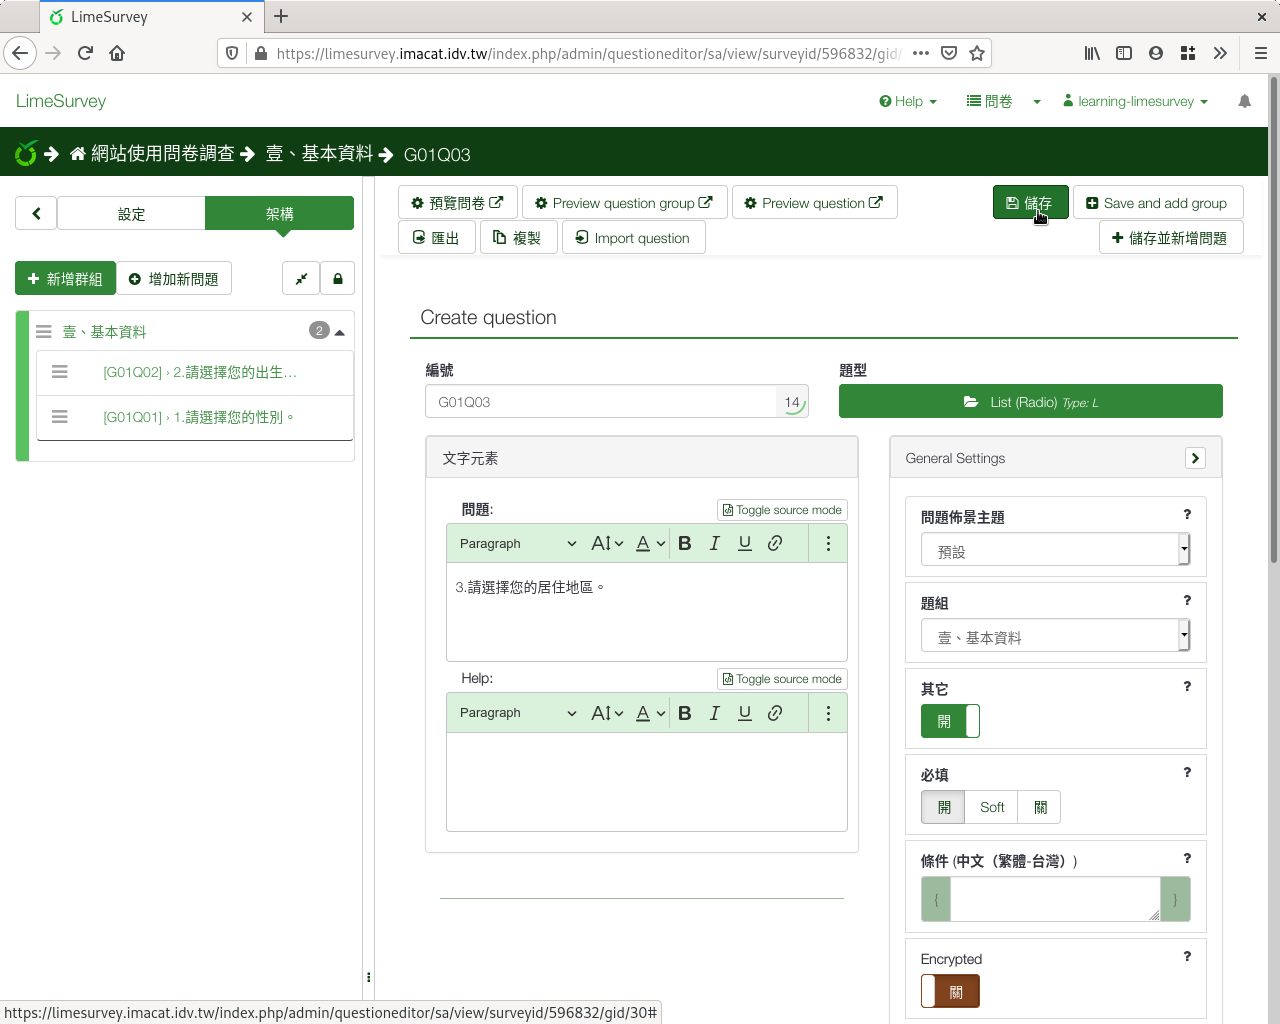Click into the 條件 condition text area

[x=1055, y=899]
